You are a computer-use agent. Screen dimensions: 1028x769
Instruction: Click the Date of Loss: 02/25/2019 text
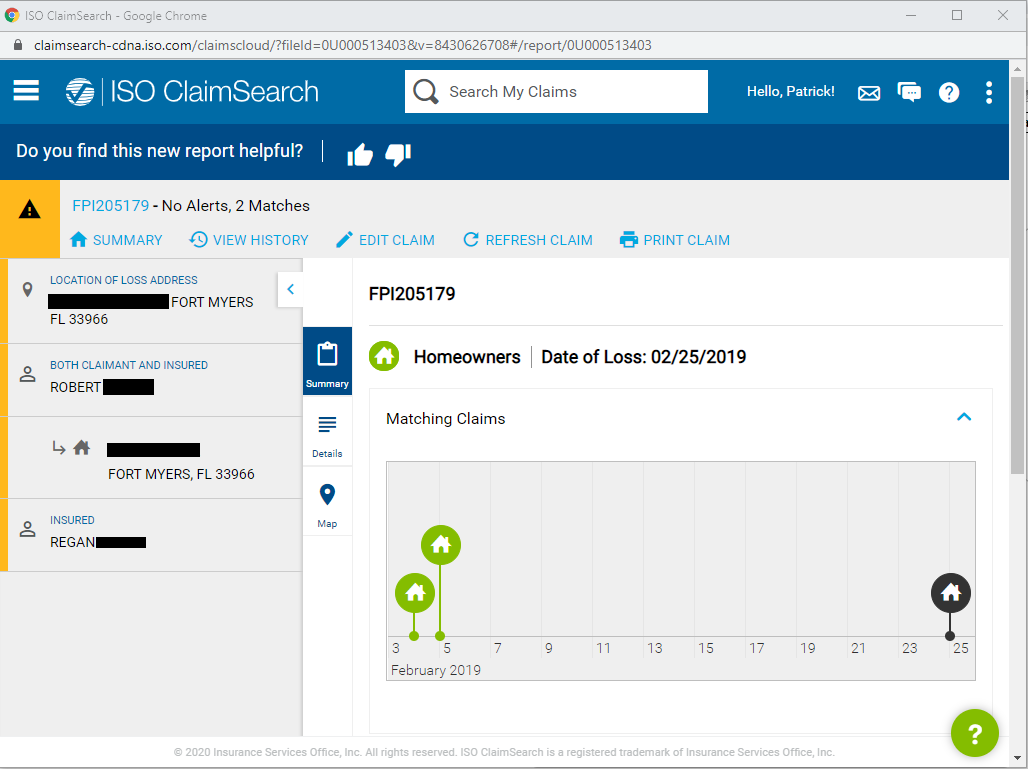point(644,357)
